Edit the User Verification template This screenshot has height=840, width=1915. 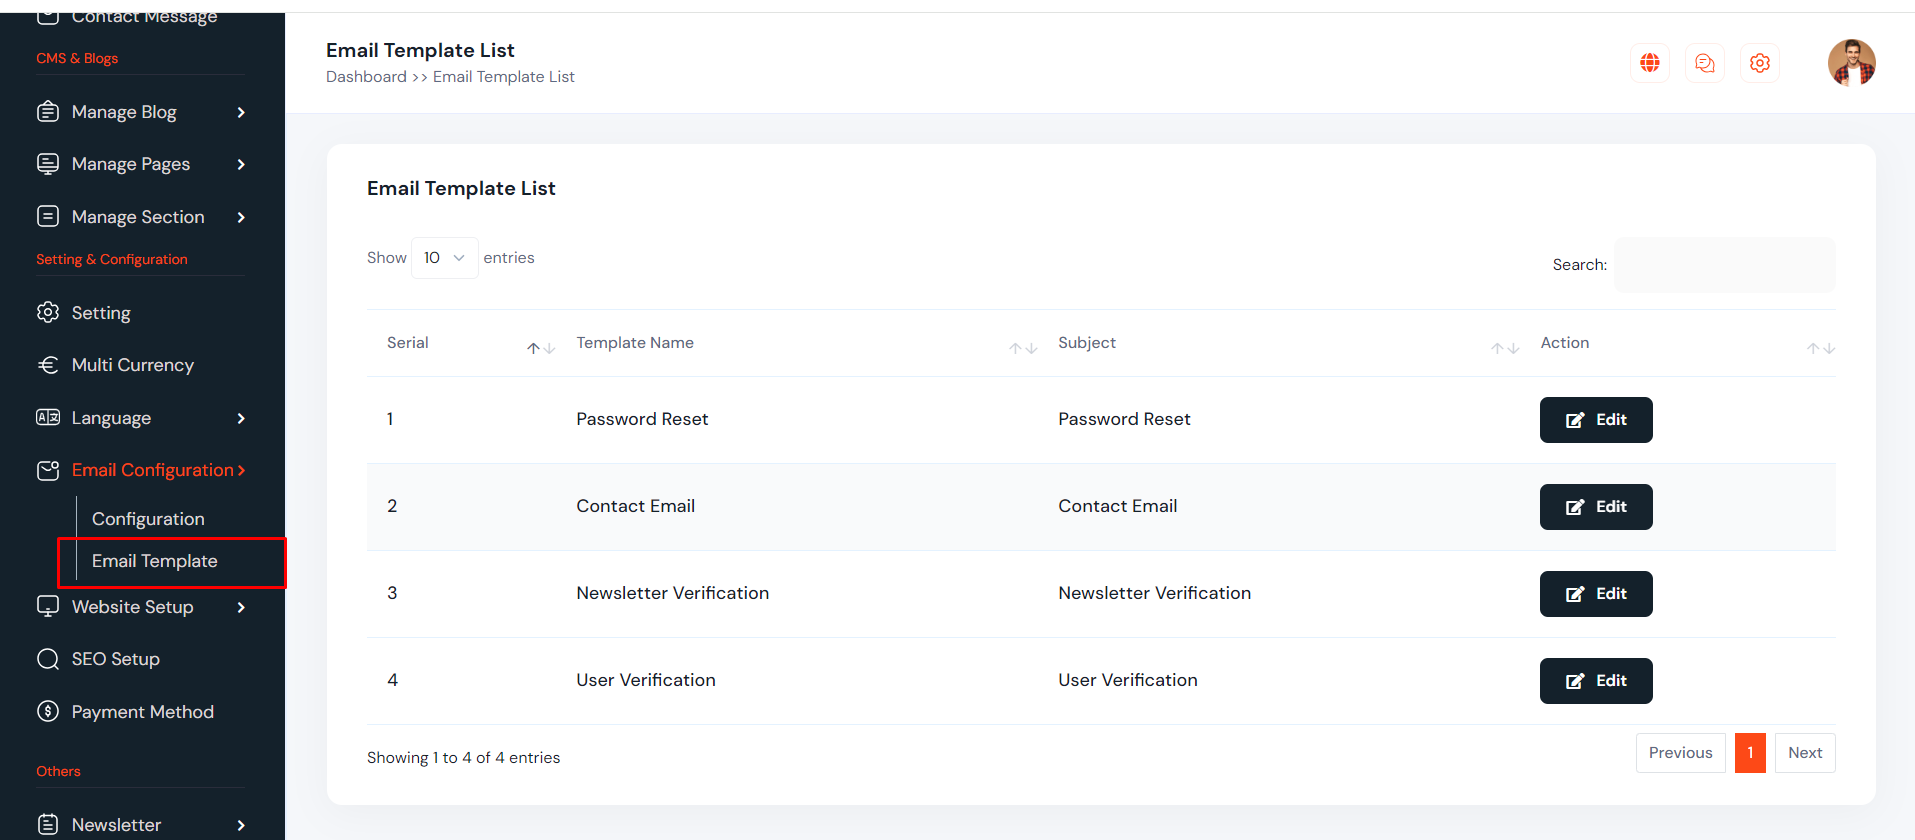click(x=1595, y=681)
